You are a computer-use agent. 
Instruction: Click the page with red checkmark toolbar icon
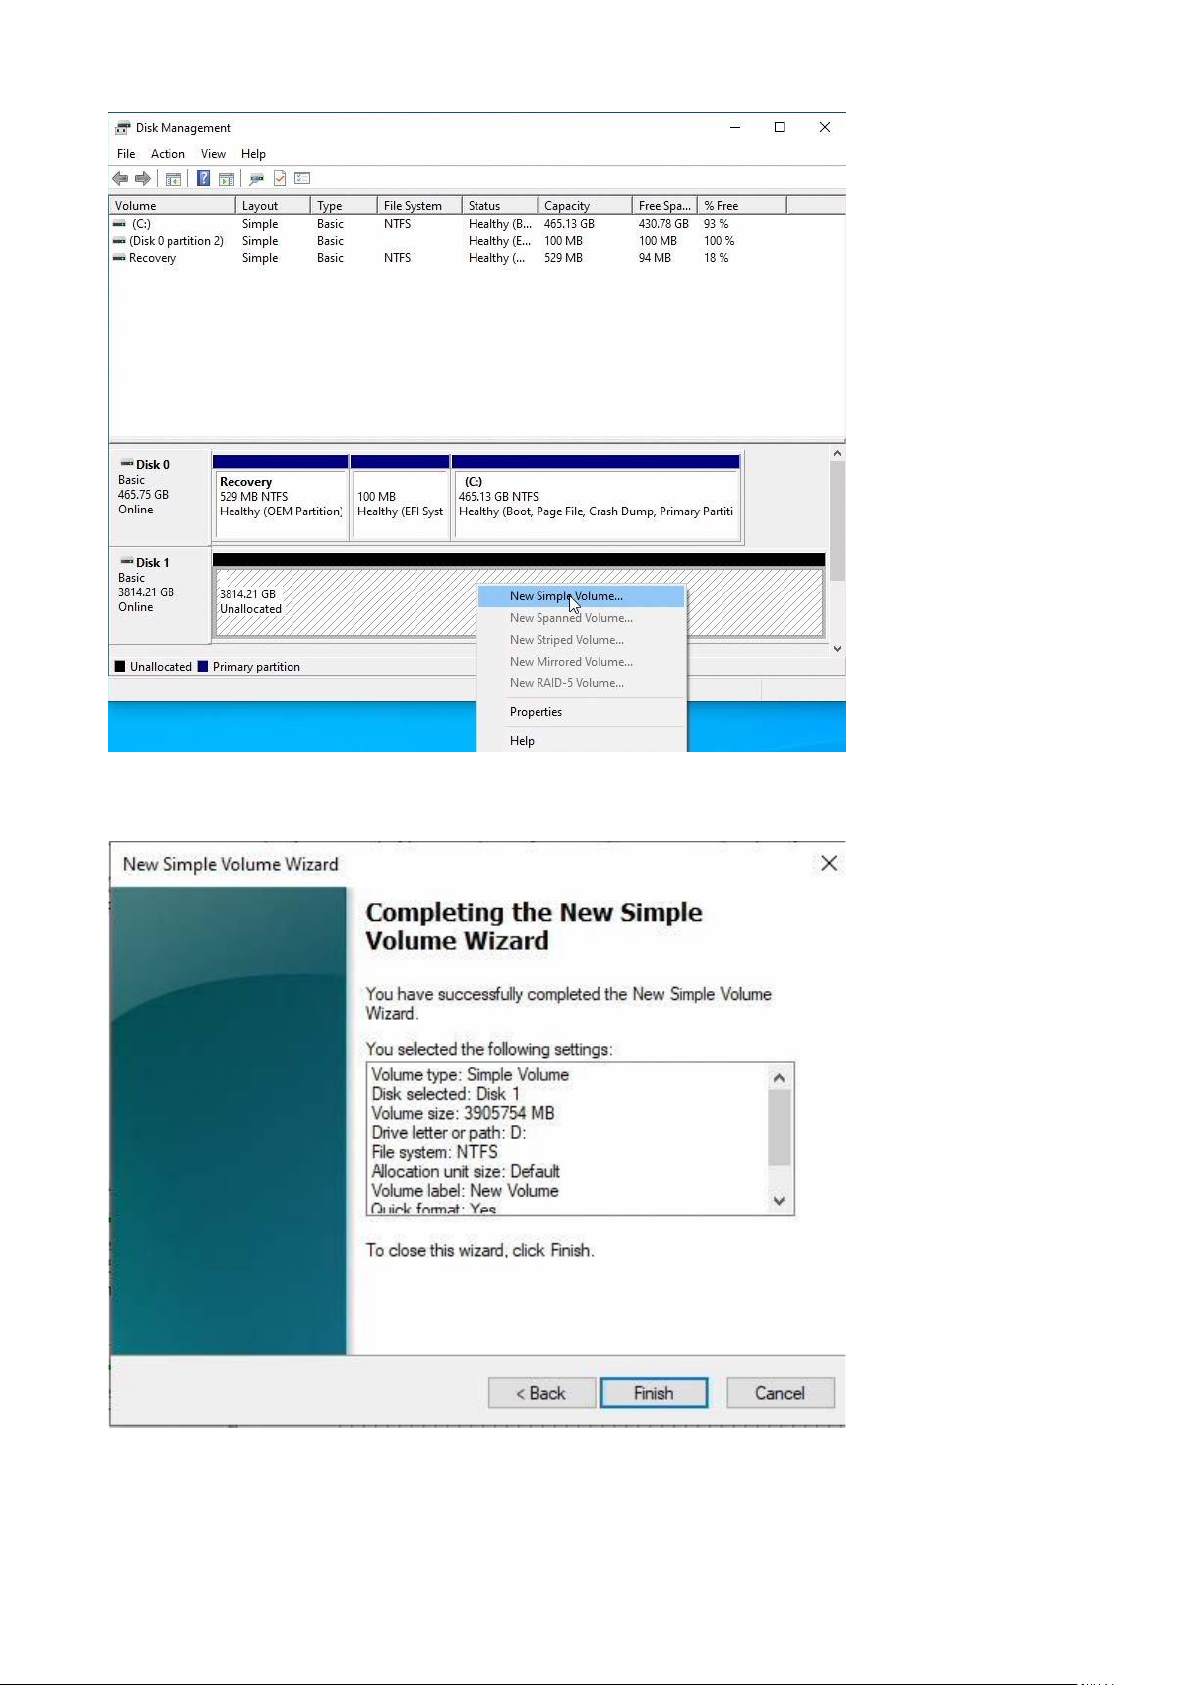tap(280, 179)
